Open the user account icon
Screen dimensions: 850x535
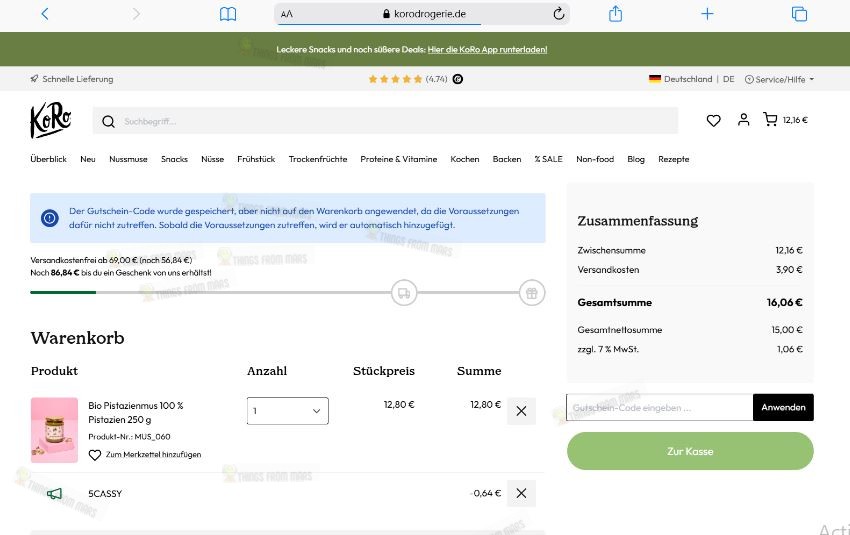(x=743, y=120)
